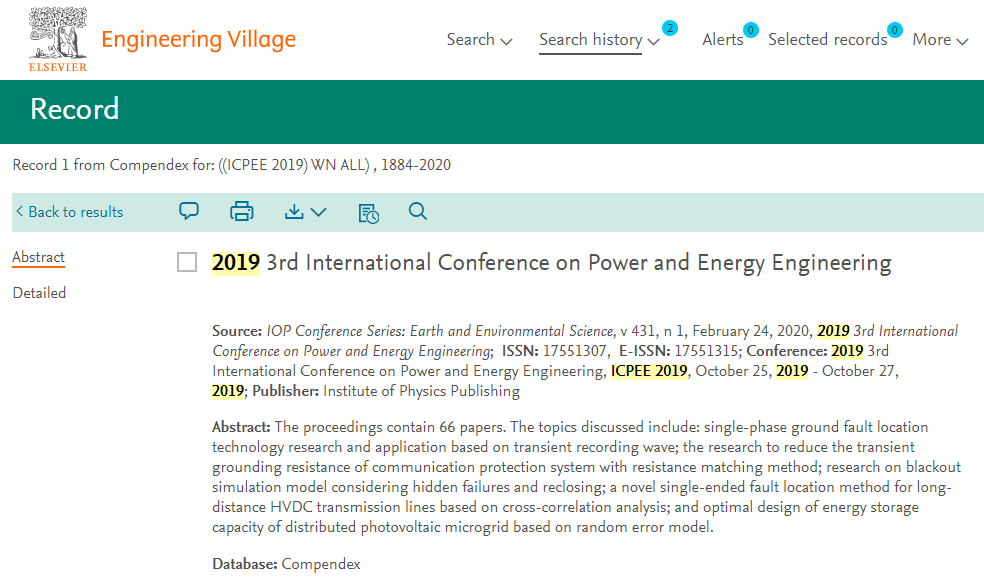This screenshot has width=984, height=578.
Task: Click the ISSN value 17551307
Action: coord(575,351)
